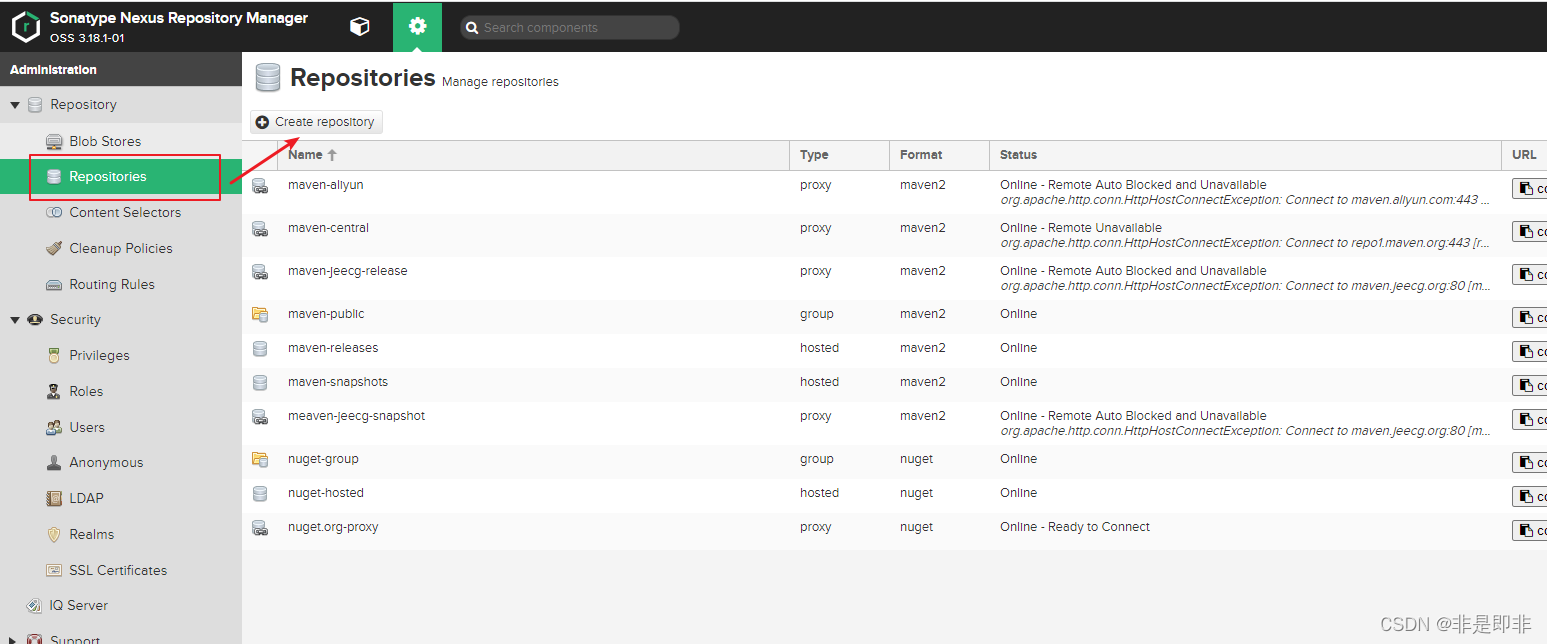The height and width of the screenshot is (644, 1547).
Task: Open Roles in sidebar
Action: [86, 391]
